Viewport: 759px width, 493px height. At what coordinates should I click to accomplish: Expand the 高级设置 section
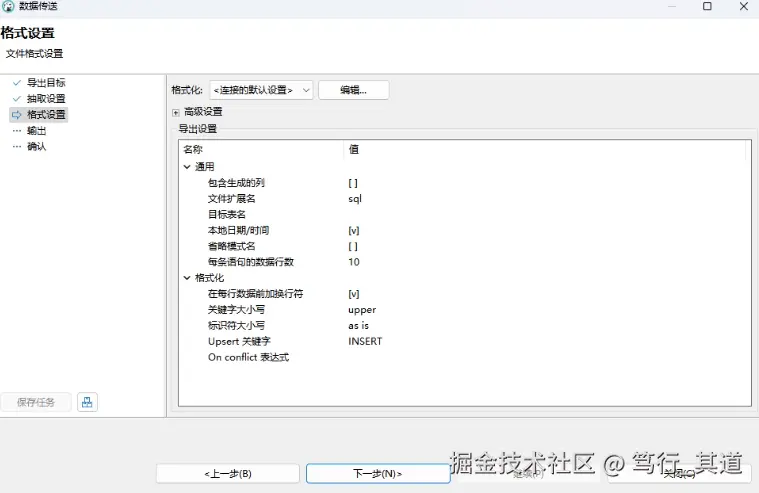click(176, 113)
